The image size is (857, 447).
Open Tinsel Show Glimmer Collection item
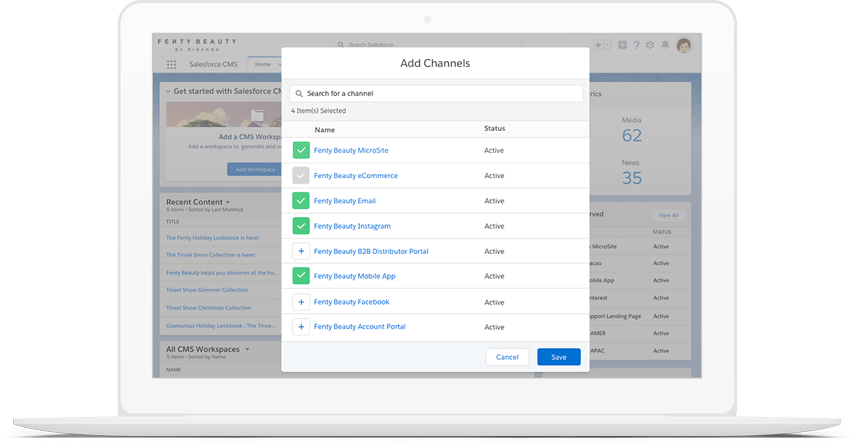click(x=207, y=290)
